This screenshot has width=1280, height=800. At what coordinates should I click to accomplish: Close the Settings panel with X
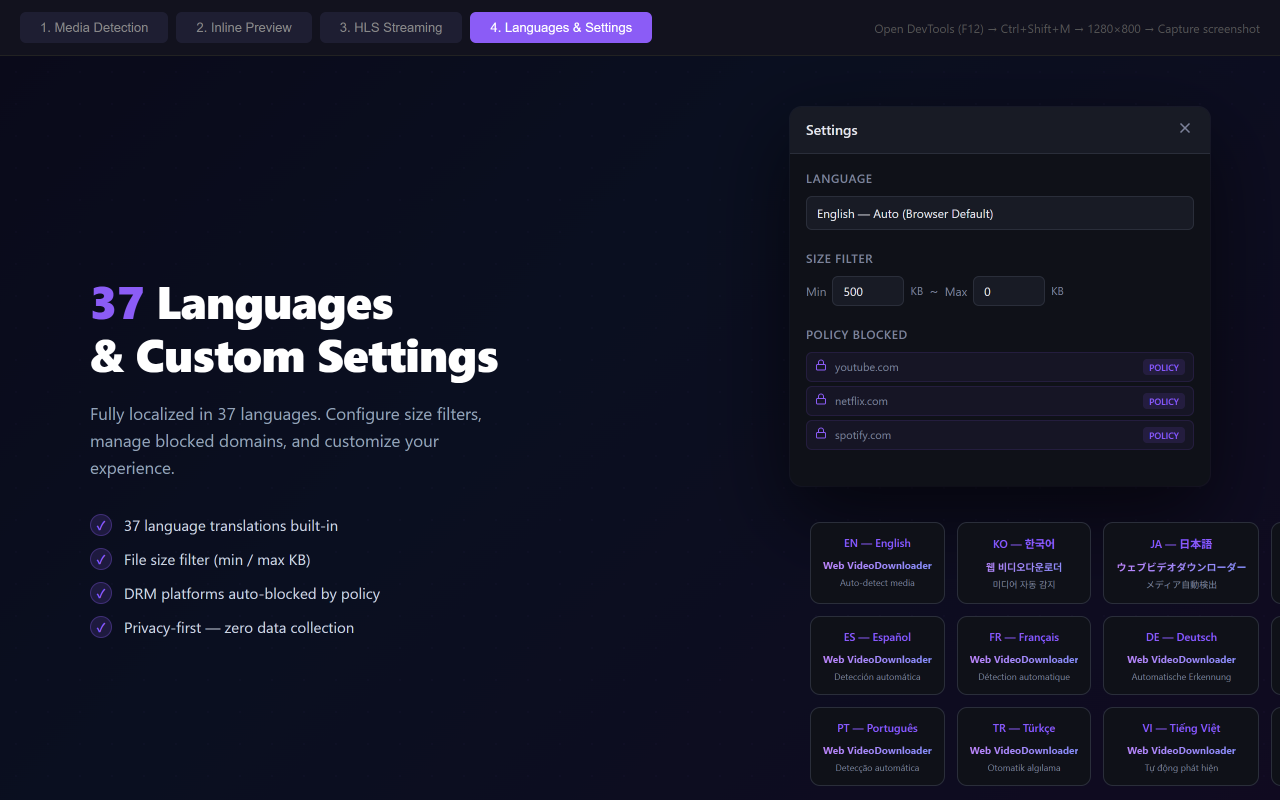tap(1185, 128)
